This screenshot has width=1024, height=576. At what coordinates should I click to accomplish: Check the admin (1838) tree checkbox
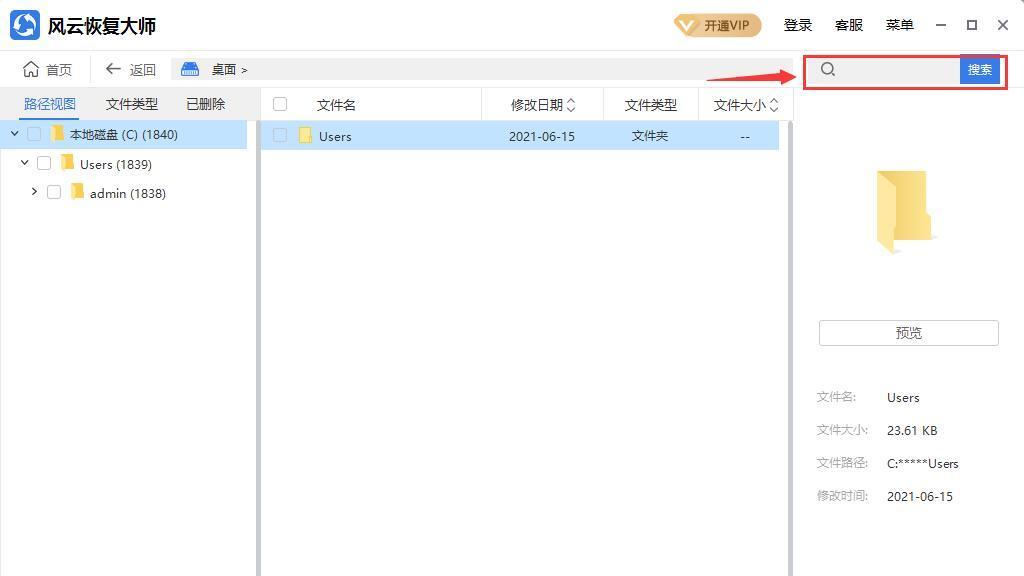[x=54, y=192]
